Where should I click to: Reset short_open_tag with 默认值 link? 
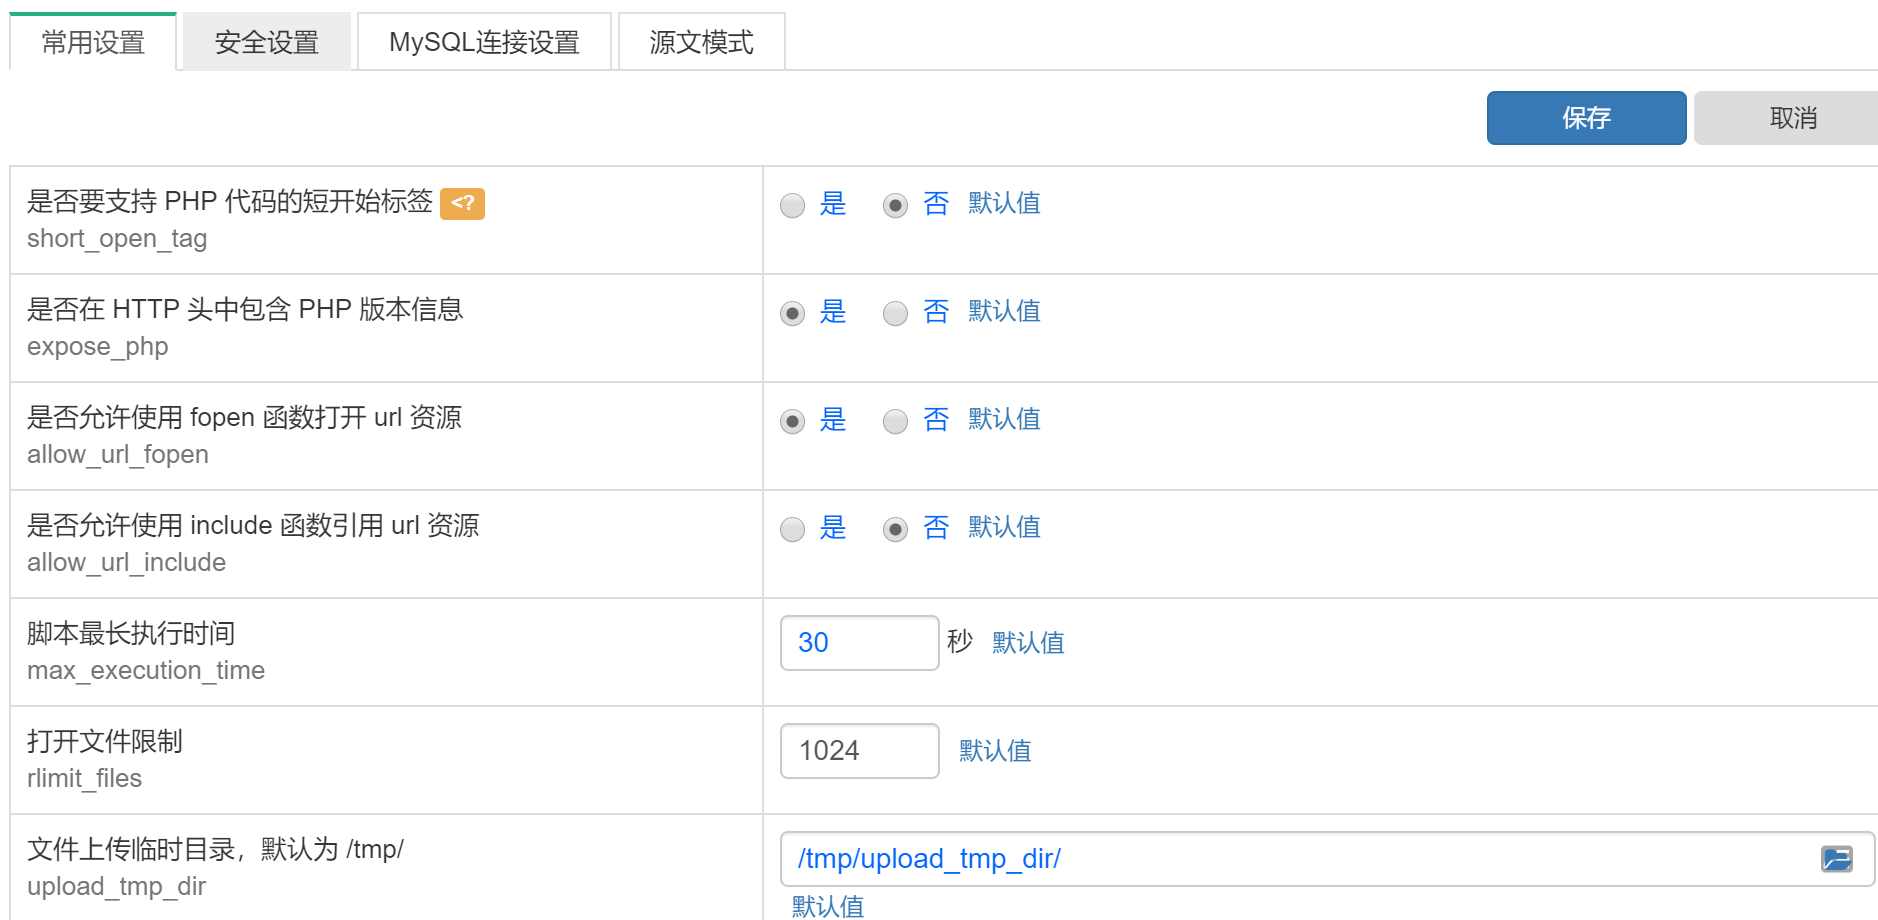pyautogui.click(x=1004, y=203)
